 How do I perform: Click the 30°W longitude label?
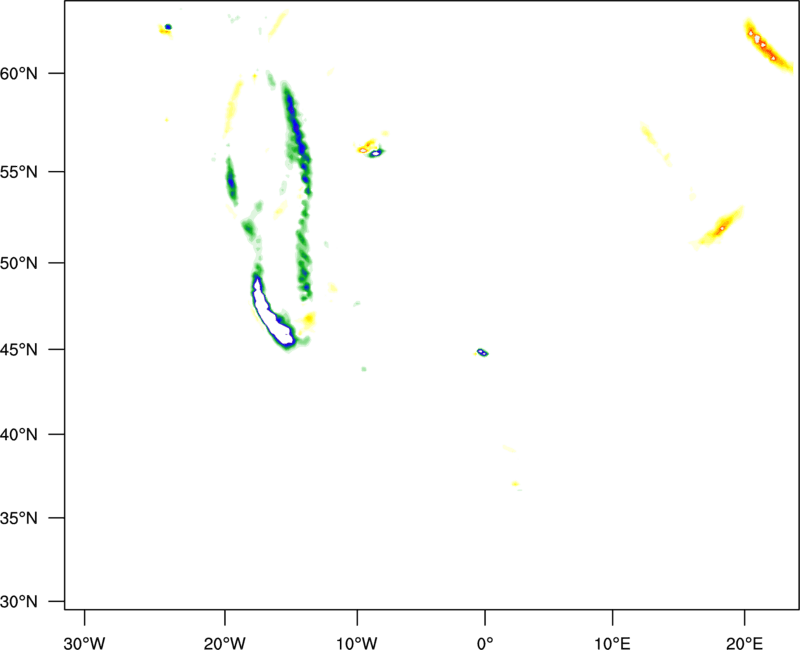pyautogui.click(x=85, y=643)
